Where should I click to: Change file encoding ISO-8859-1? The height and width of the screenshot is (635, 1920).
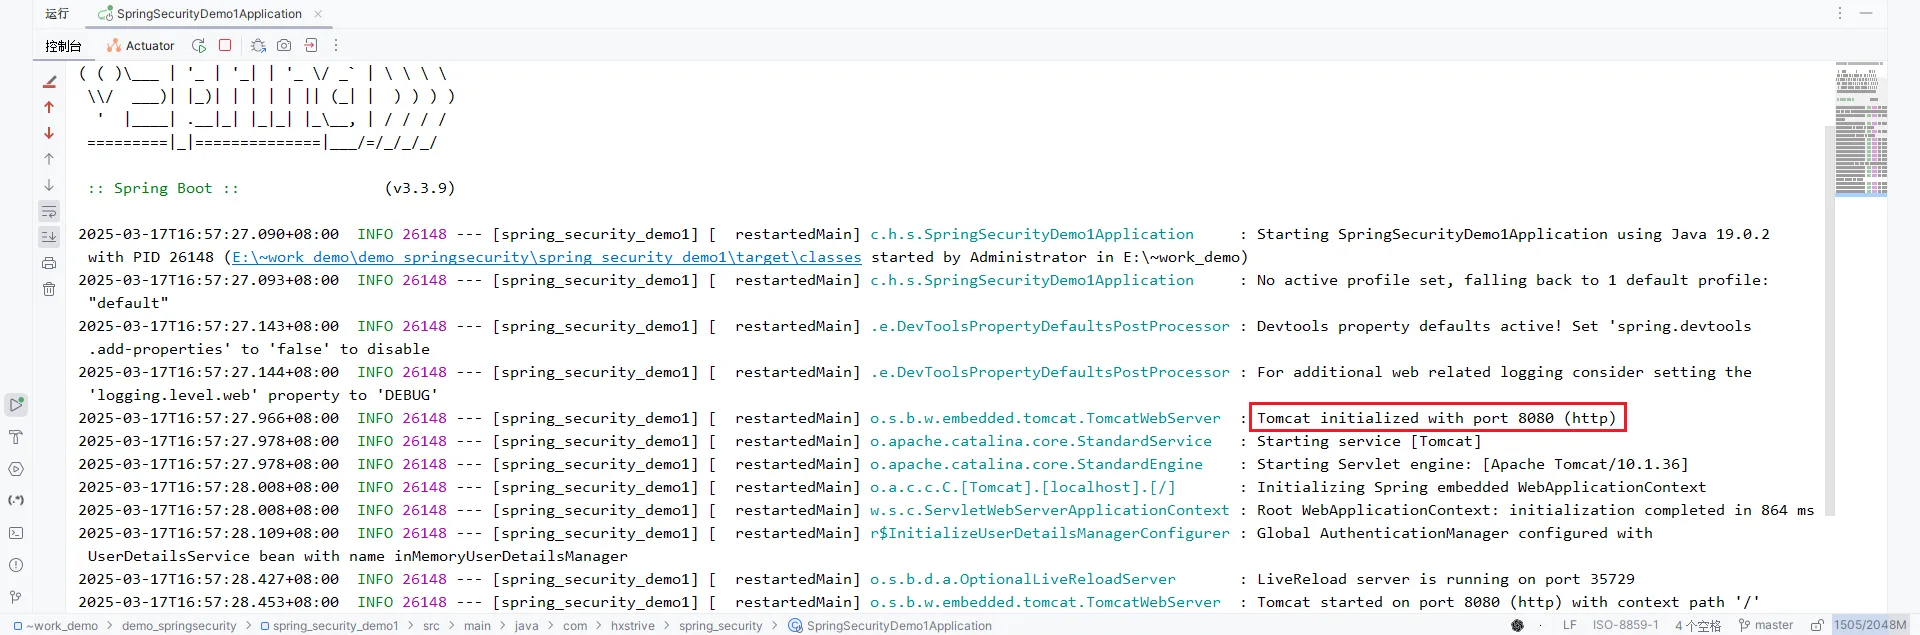1625,626
